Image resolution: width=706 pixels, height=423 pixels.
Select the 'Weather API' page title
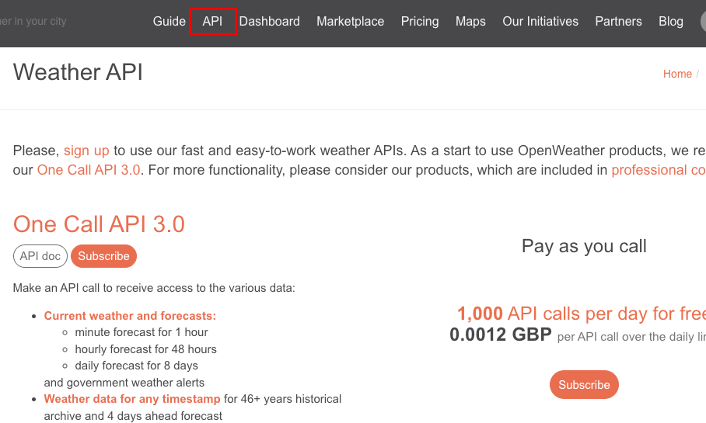78,72
